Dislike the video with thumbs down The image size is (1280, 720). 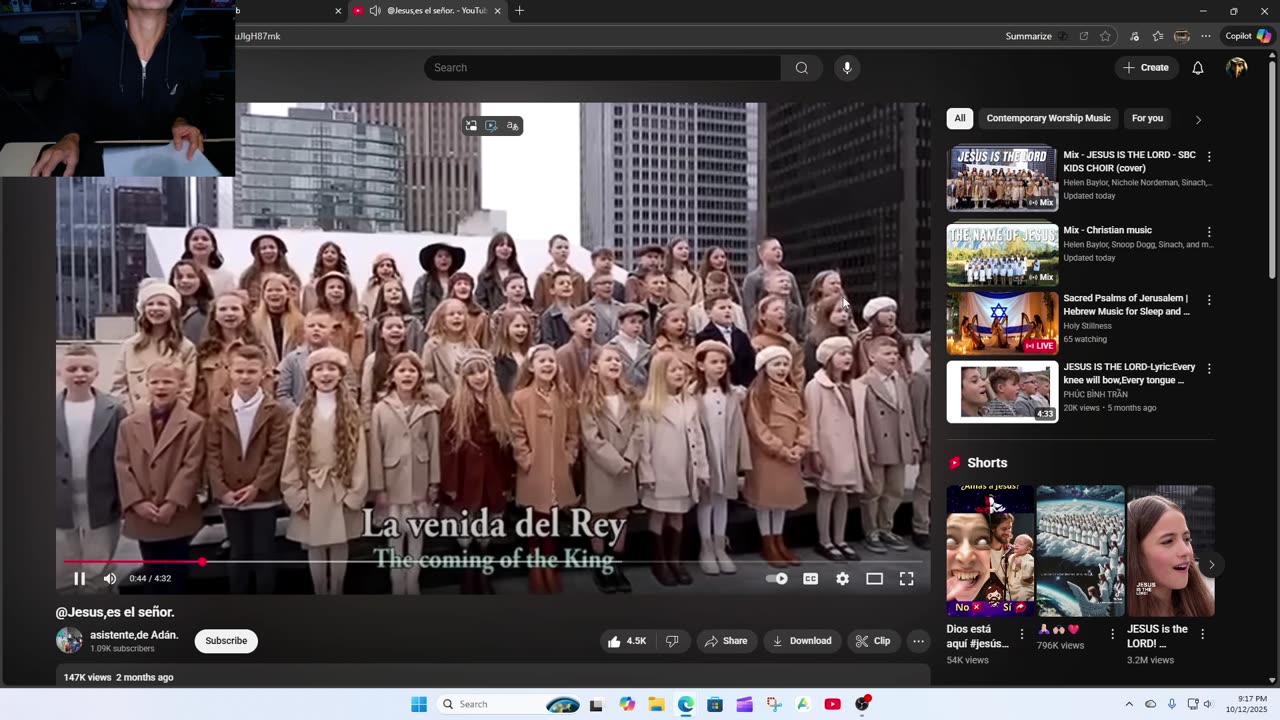pyautogui.click(x=672, y=641)
